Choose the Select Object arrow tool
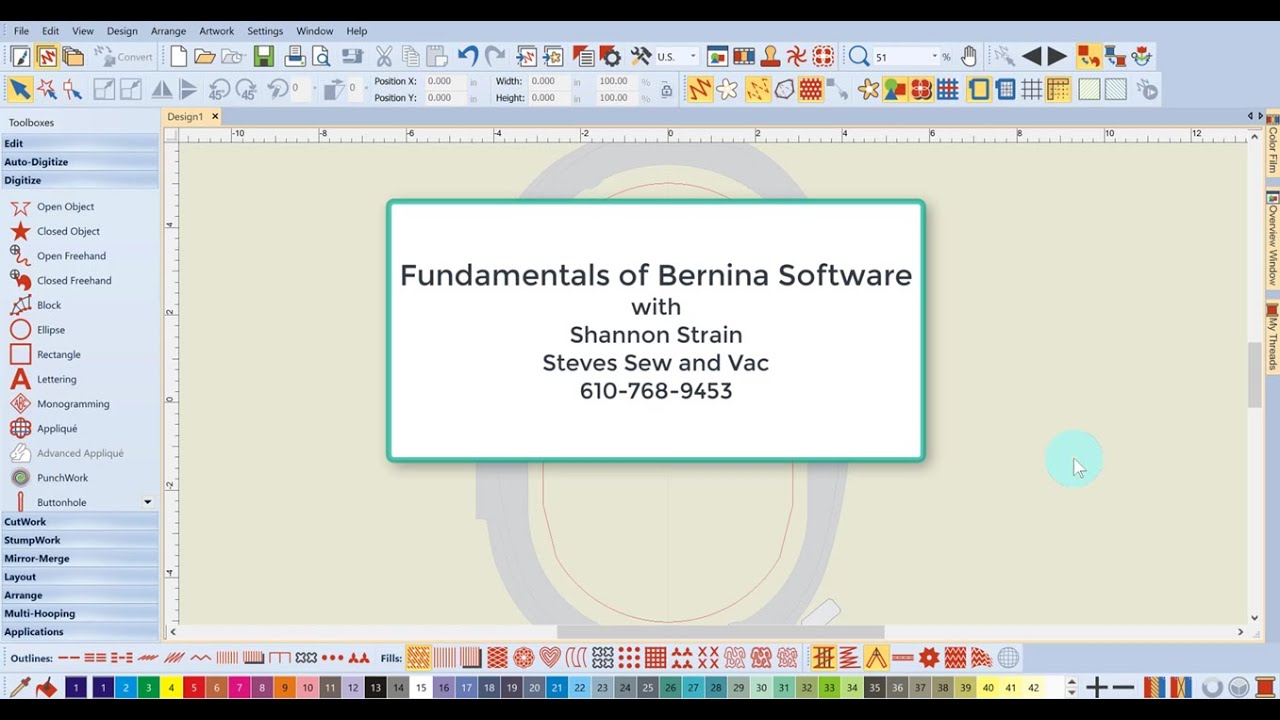 [x=19, y=90]
